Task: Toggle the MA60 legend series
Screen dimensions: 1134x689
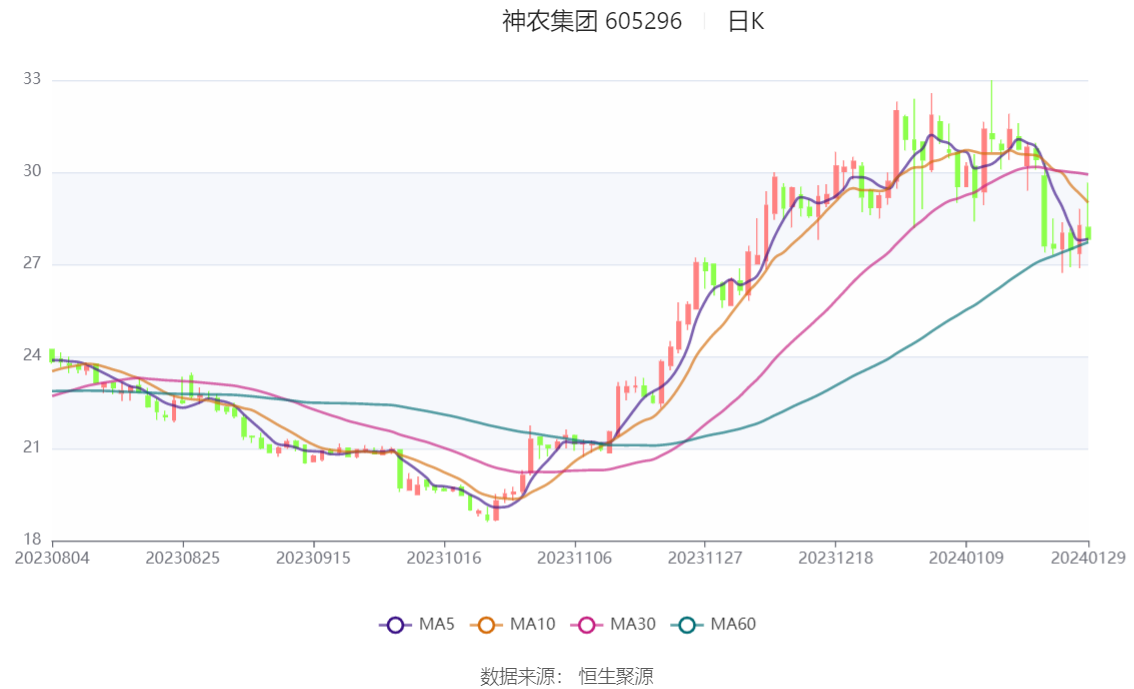Action: coord(713,624)
